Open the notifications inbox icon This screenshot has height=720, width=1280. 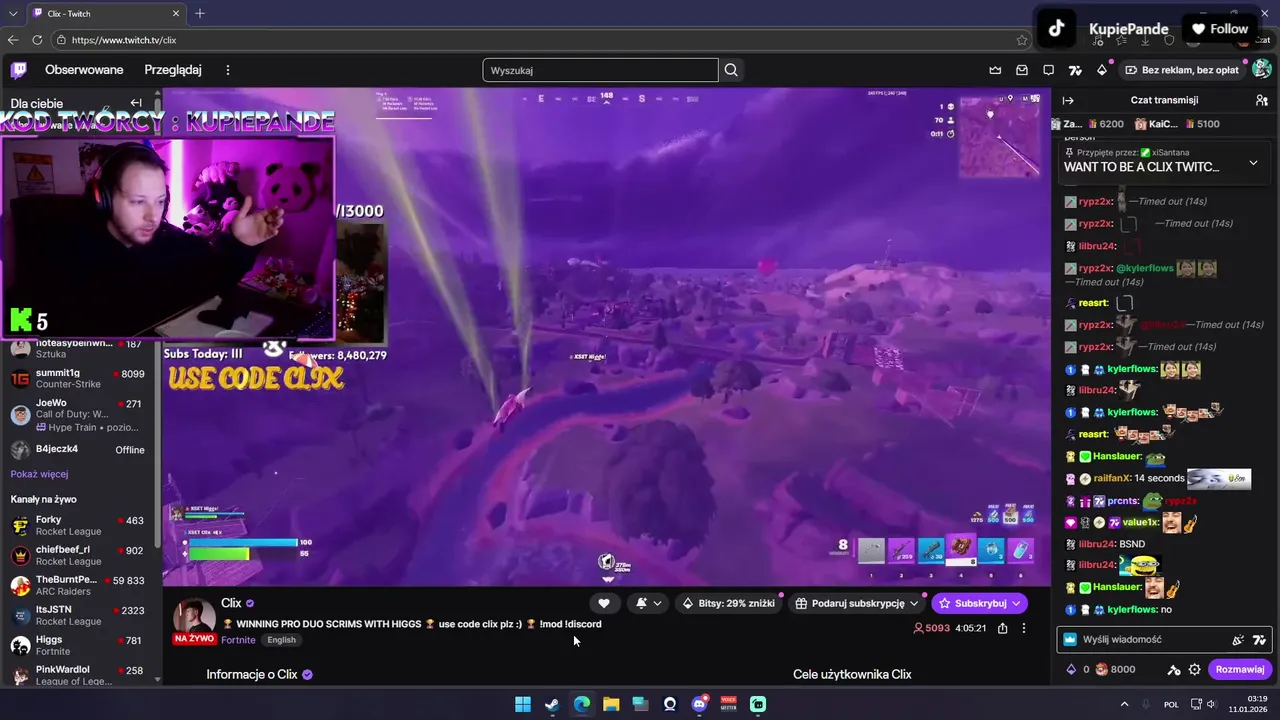pos(1022,70)
